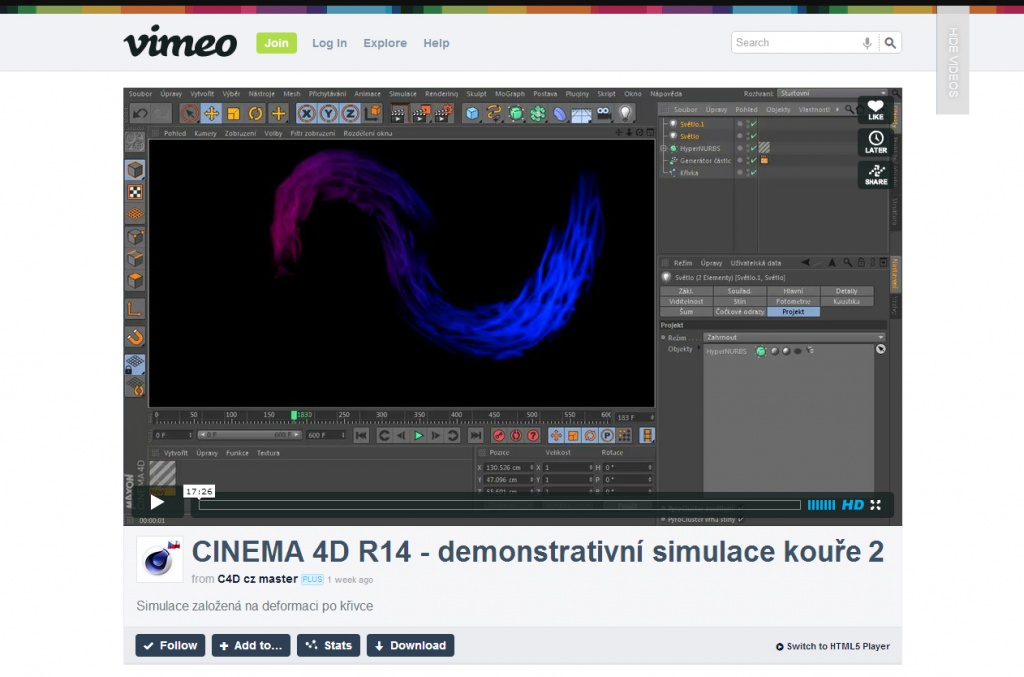Open the MoGraph menu
The image size is (1024, 677).
click(509, 94)
